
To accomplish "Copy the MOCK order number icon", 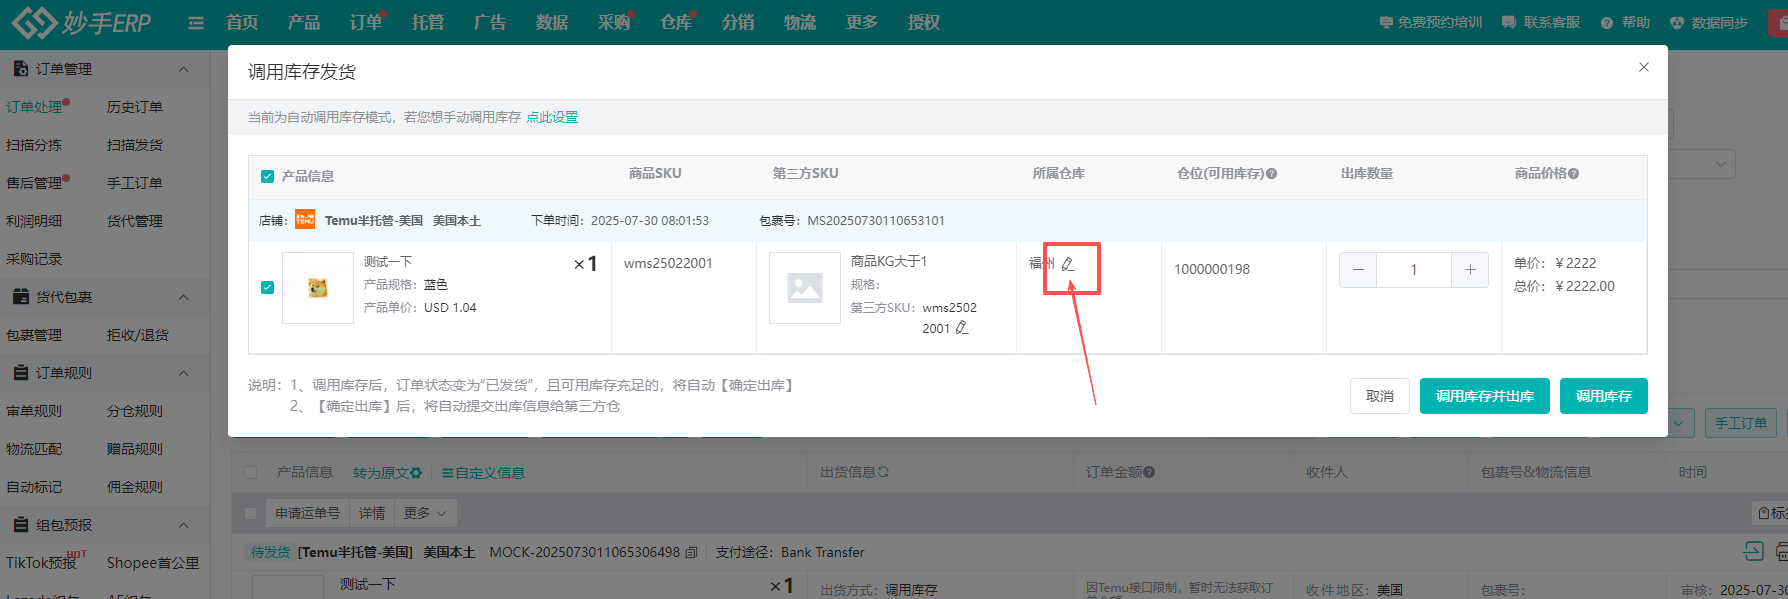I will [x=691, y=552].
